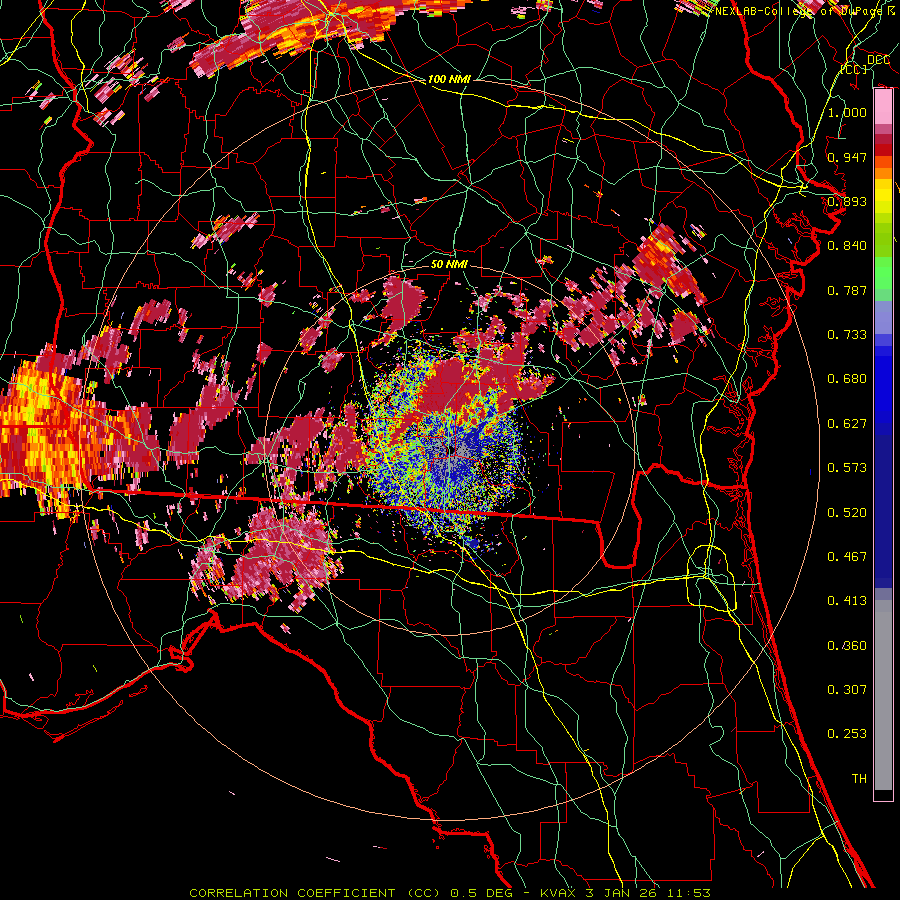Click the Correlation Coefficient caption at bottom
The height and width of the screenshot is (900, 900).
pyautogui.click(x=449, y=893)
